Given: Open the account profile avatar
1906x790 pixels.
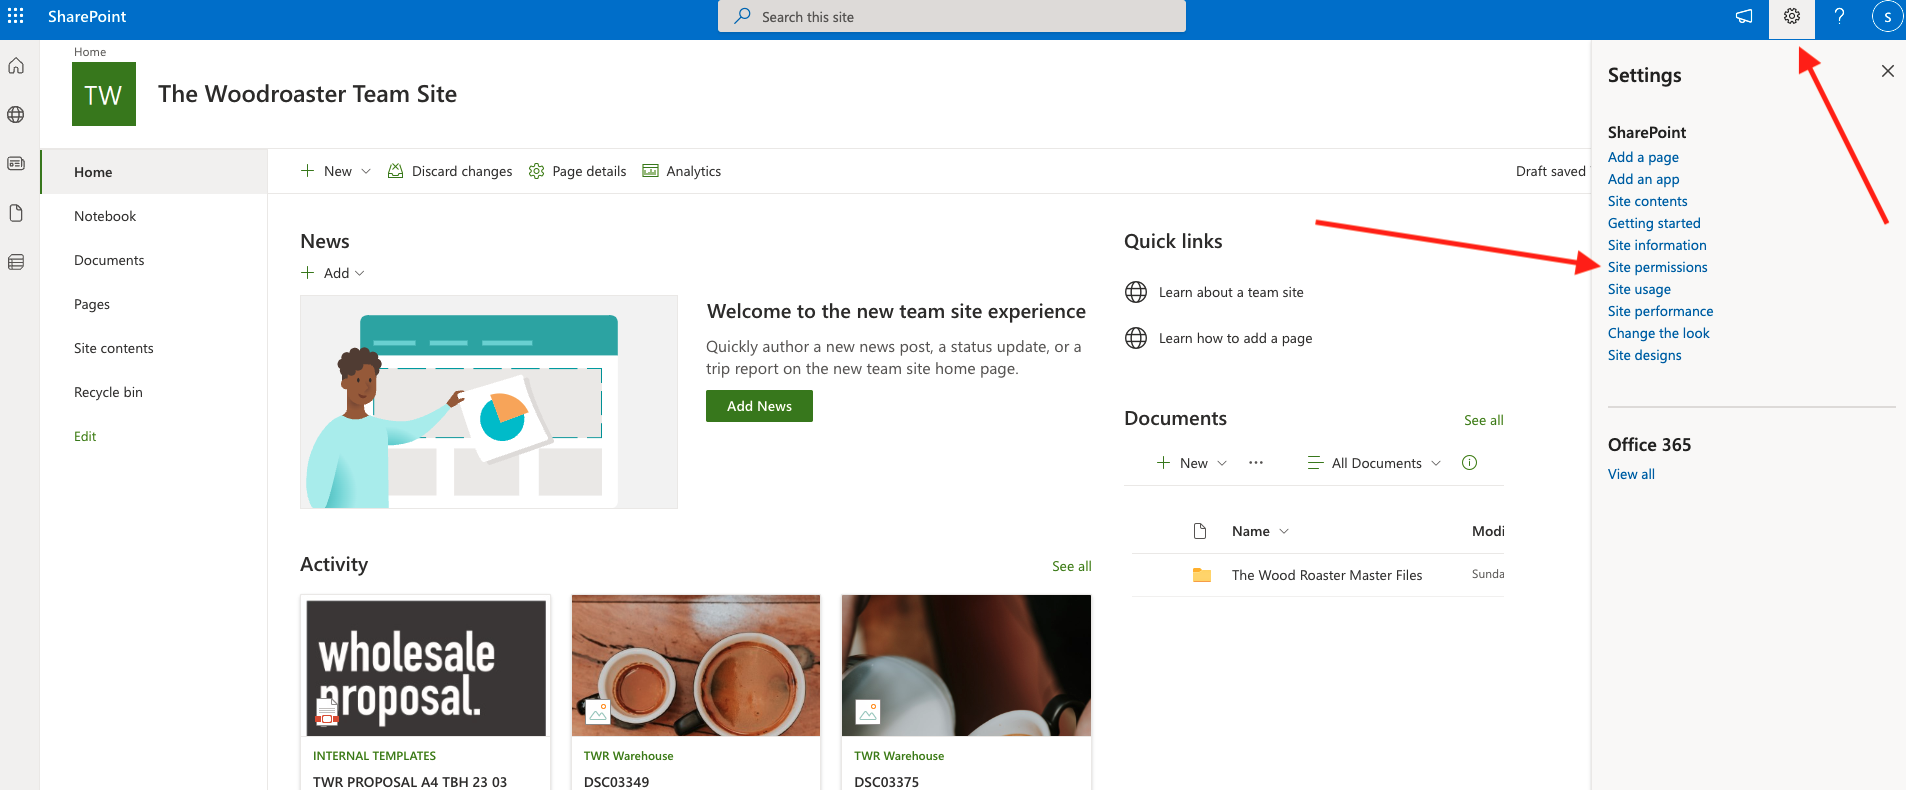Looking at the screenshot, I should [1887, 17].
